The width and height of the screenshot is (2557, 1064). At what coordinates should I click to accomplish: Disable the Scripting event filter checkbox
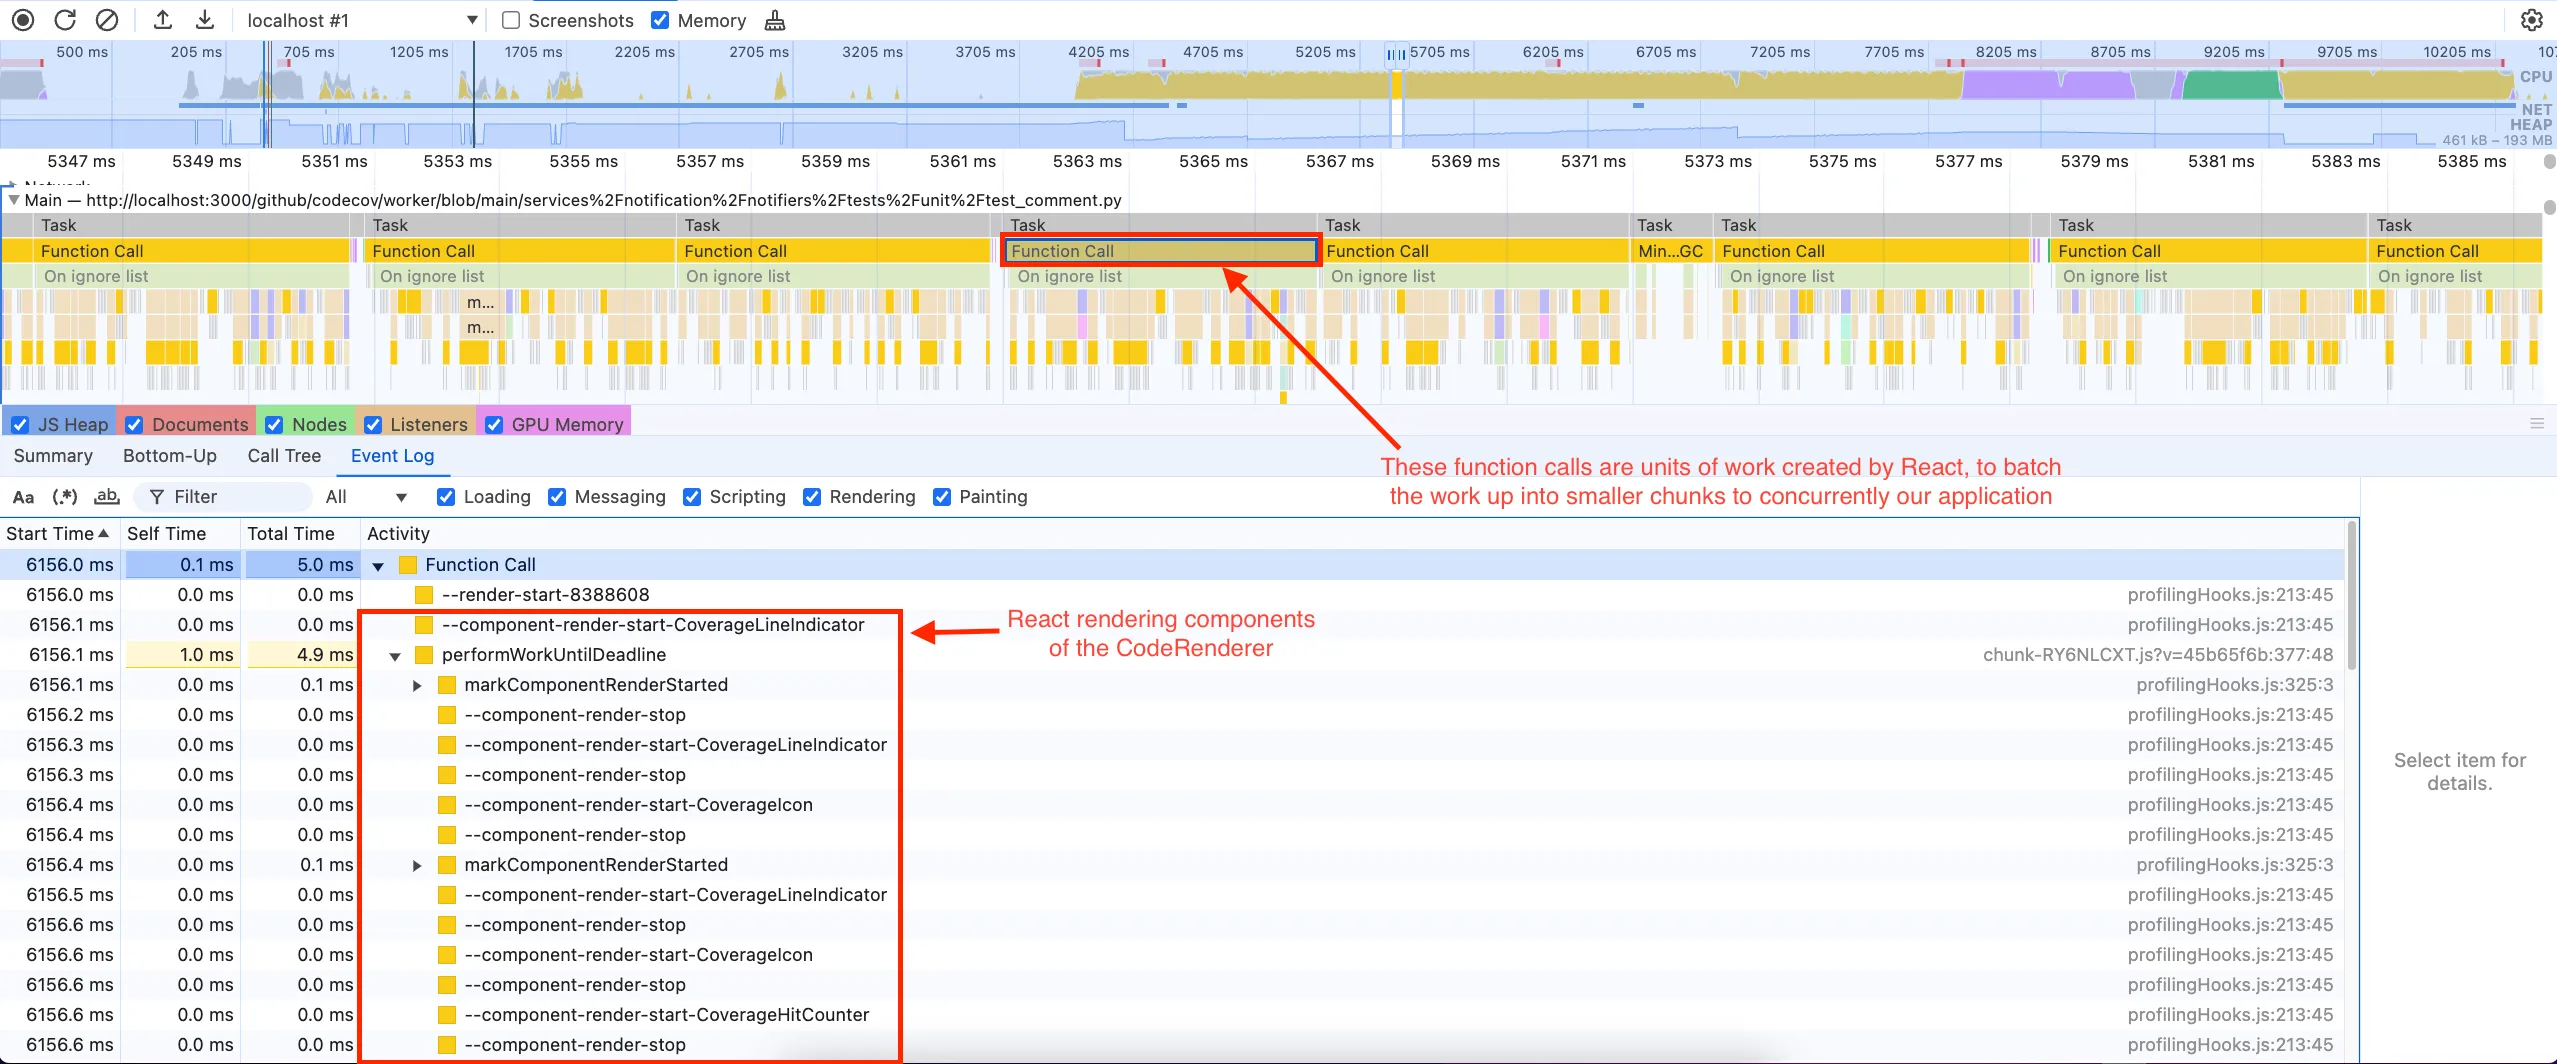click(692, 497)
